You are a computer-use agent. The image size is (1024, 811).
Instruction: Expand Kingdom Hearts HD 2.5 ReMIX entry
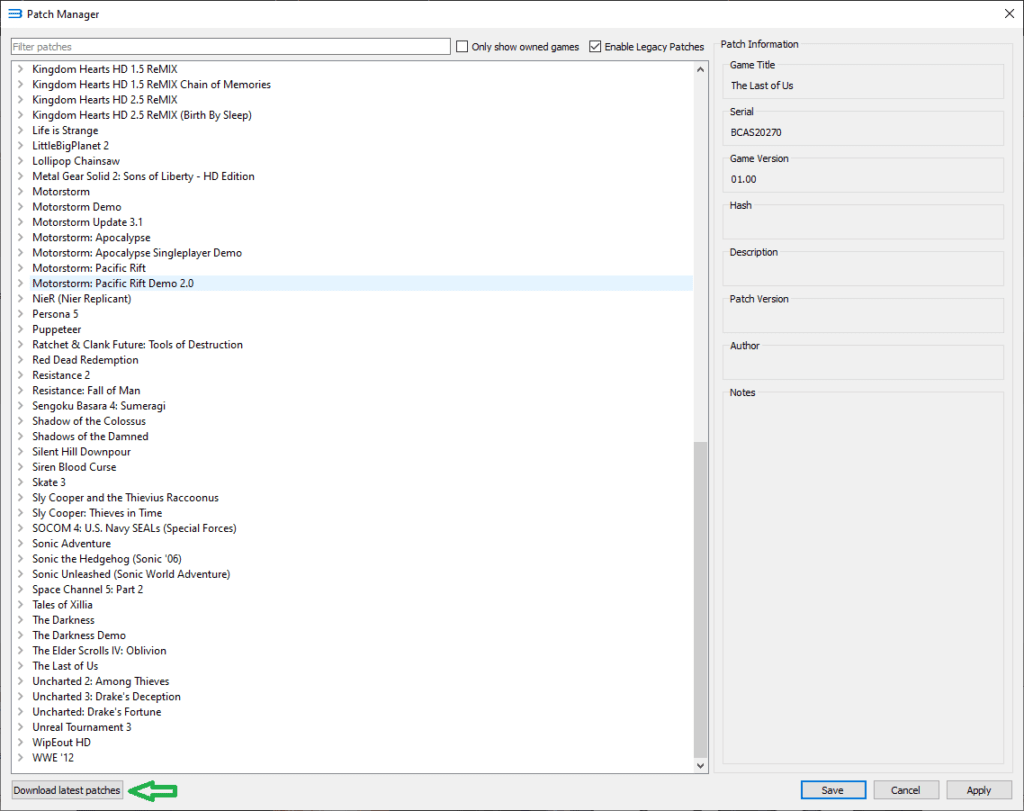(x=20, y=99)
